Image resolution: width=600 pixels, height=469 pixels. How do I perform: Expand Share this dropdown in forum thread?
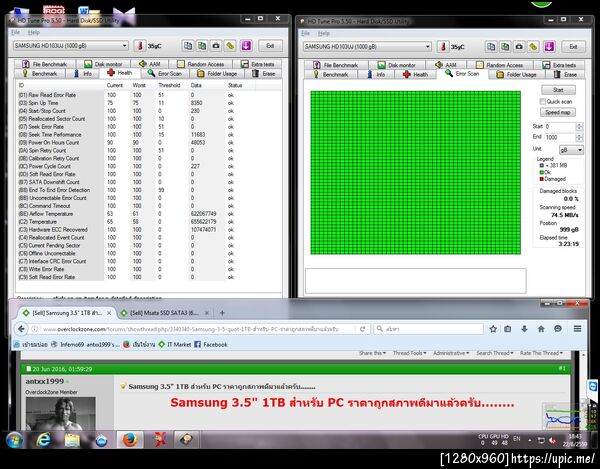[372, 353]
